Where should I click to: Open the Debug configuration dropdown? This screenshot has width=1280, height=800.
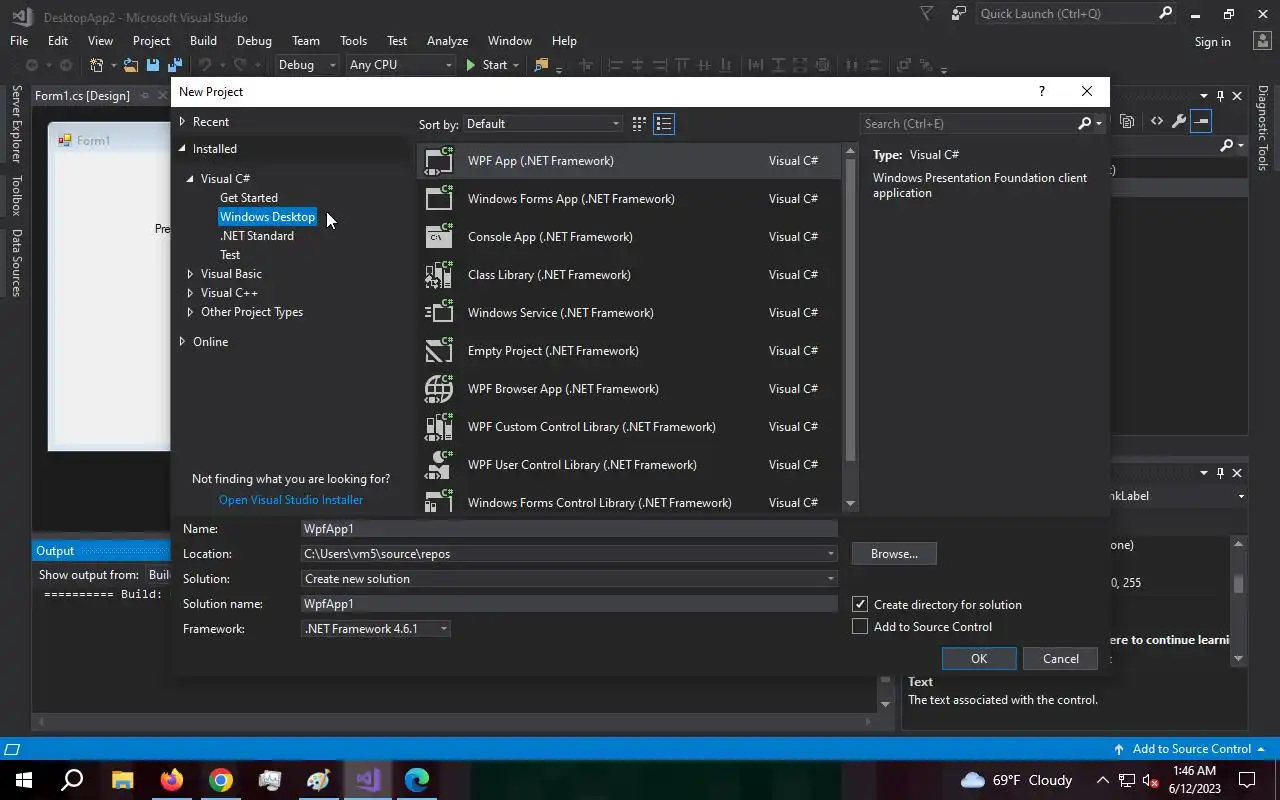point(307,65)
